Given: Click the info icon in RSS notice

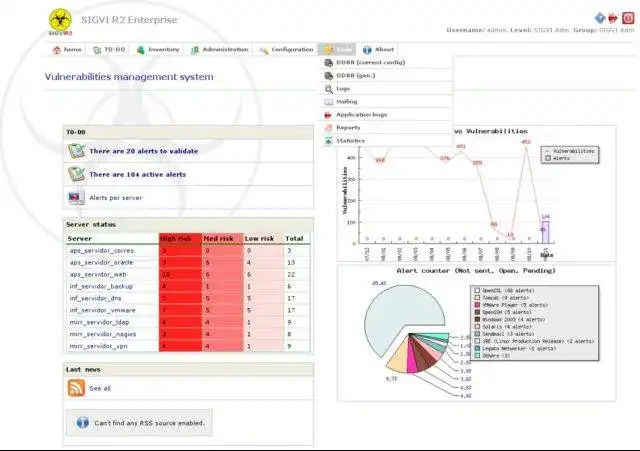Looking at the screenshot, I should click(x=83, y=422).
